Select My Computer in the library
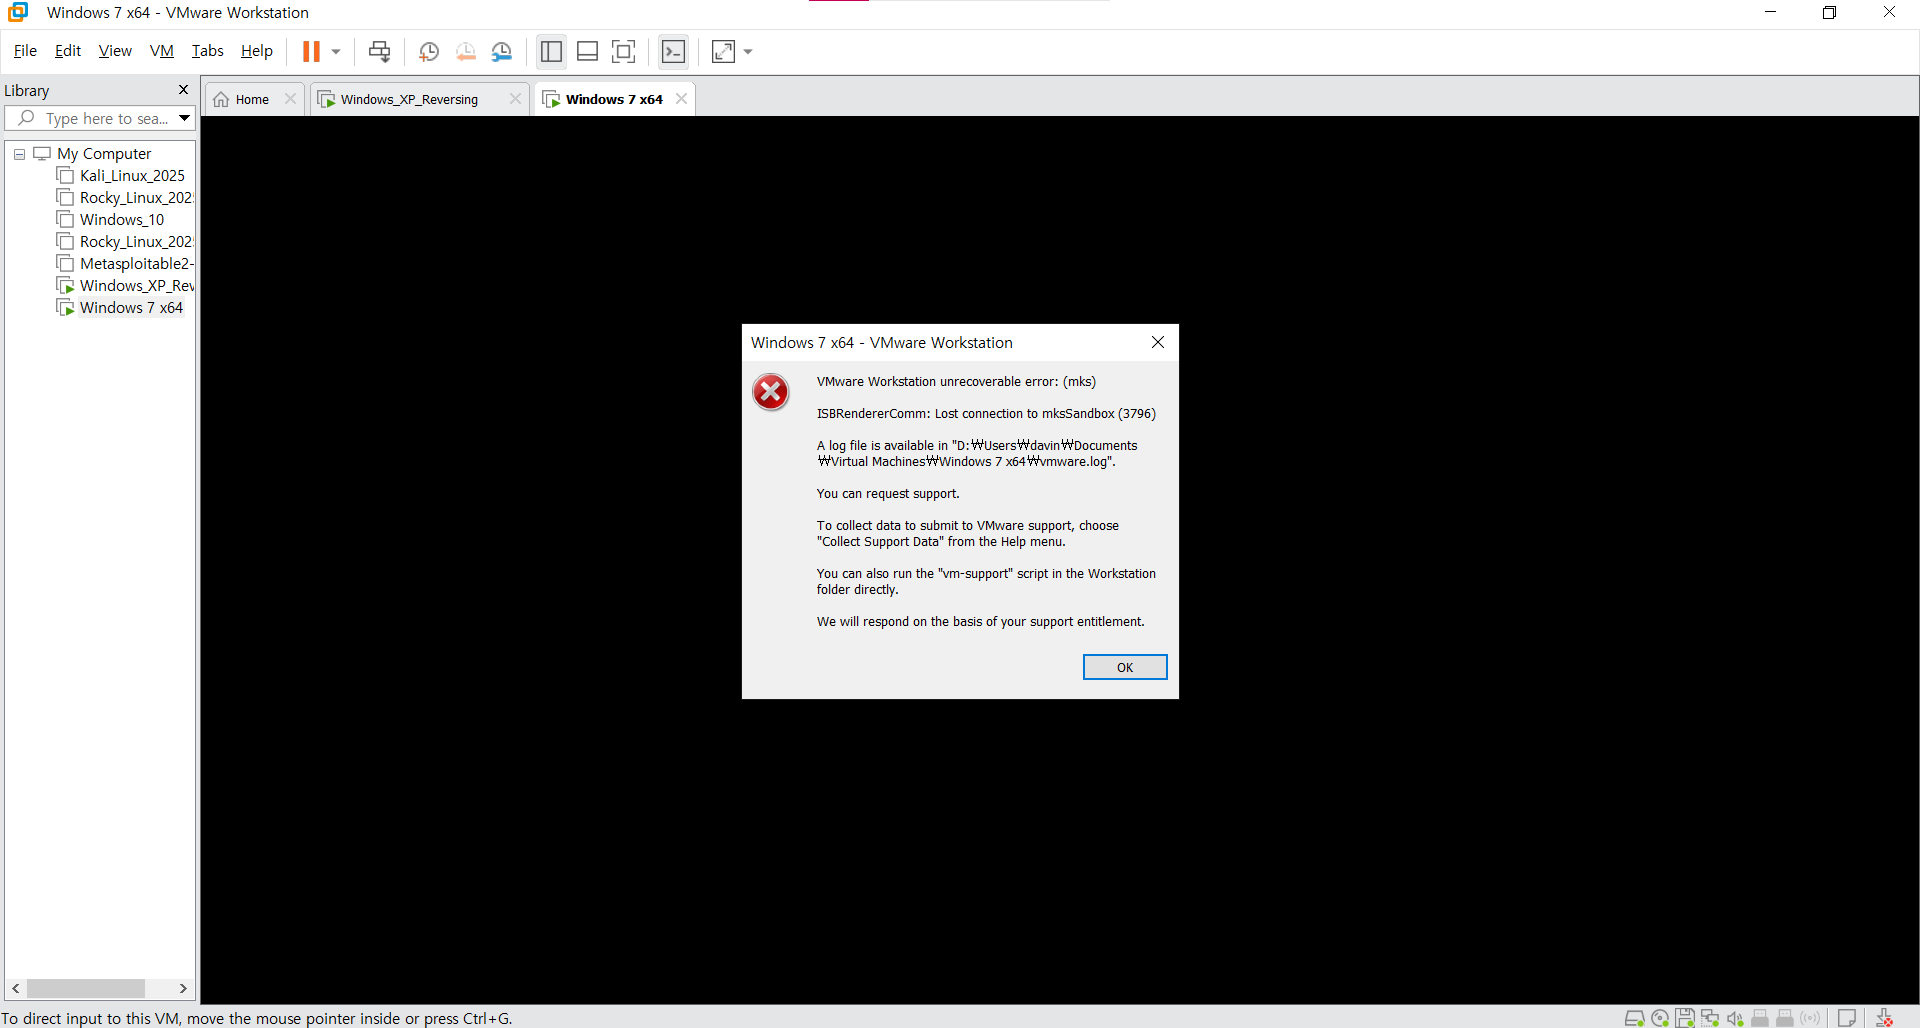 point(104,154)
